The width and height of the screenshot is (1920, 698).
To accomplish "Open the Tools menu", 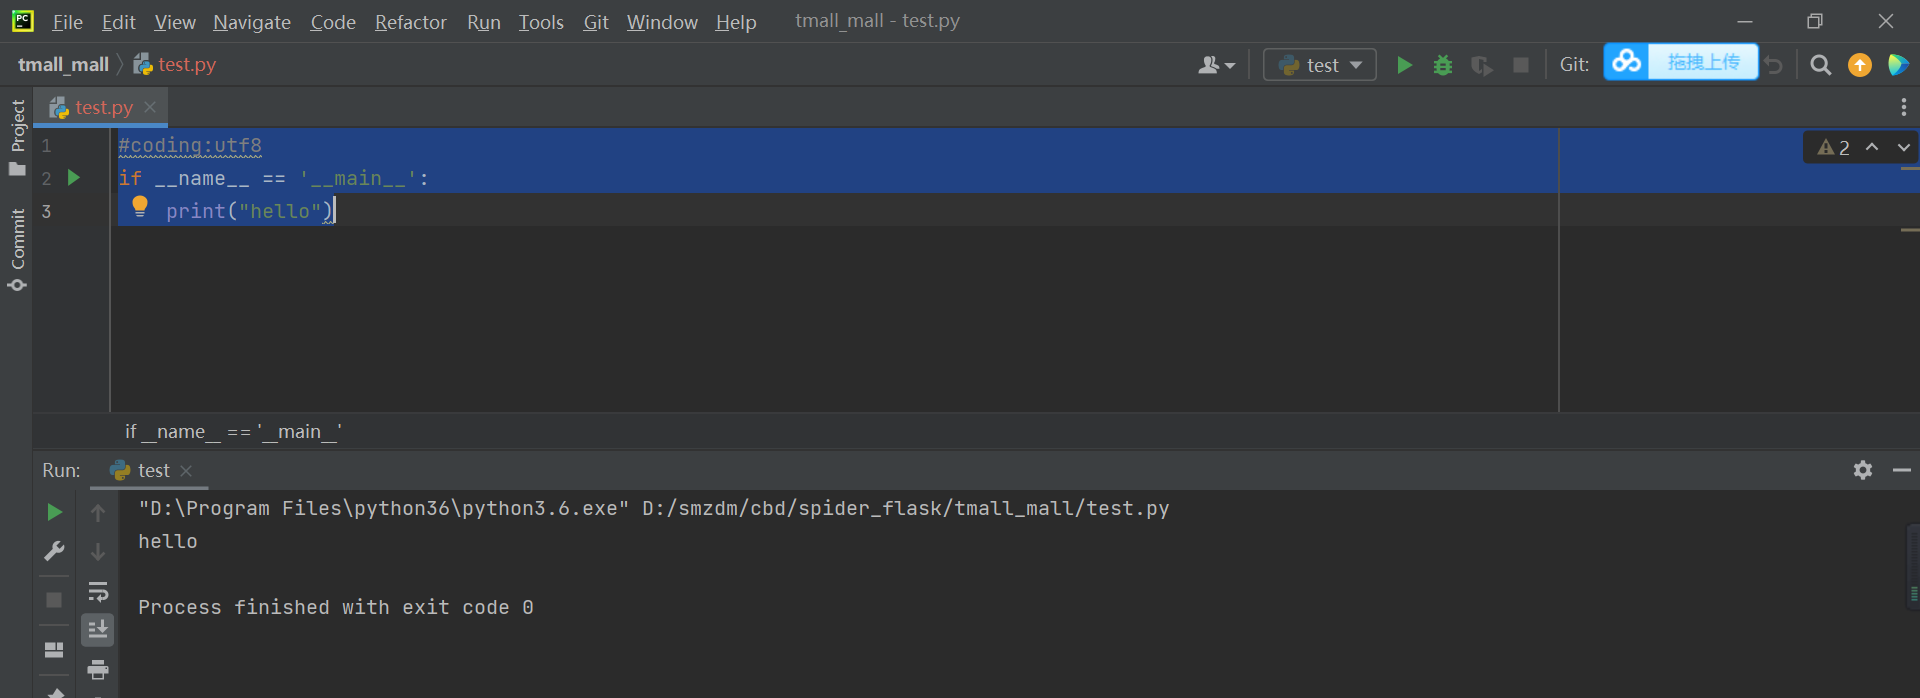I will 541,22.
